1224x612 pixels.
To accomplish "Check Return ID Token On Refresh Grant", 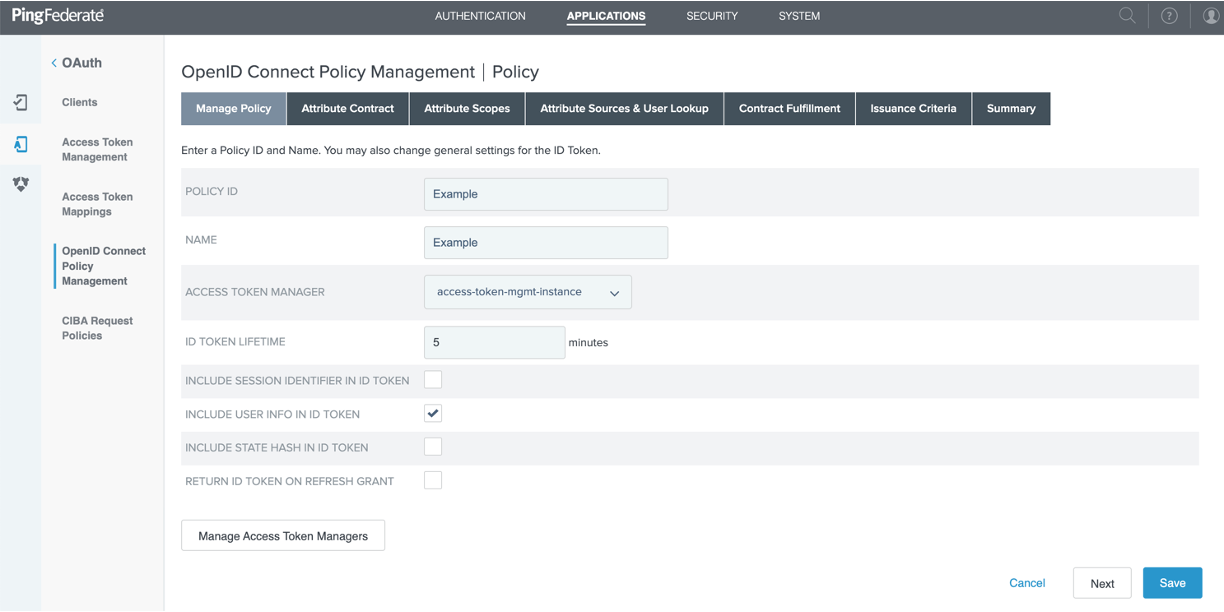I will 432,480.
